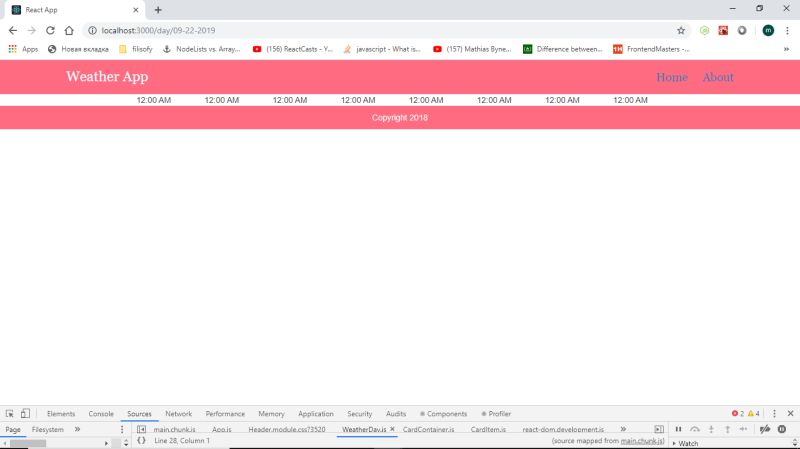Switch to the React Components panel
This screenshot has width=800, height=449.
pos(443,414)
